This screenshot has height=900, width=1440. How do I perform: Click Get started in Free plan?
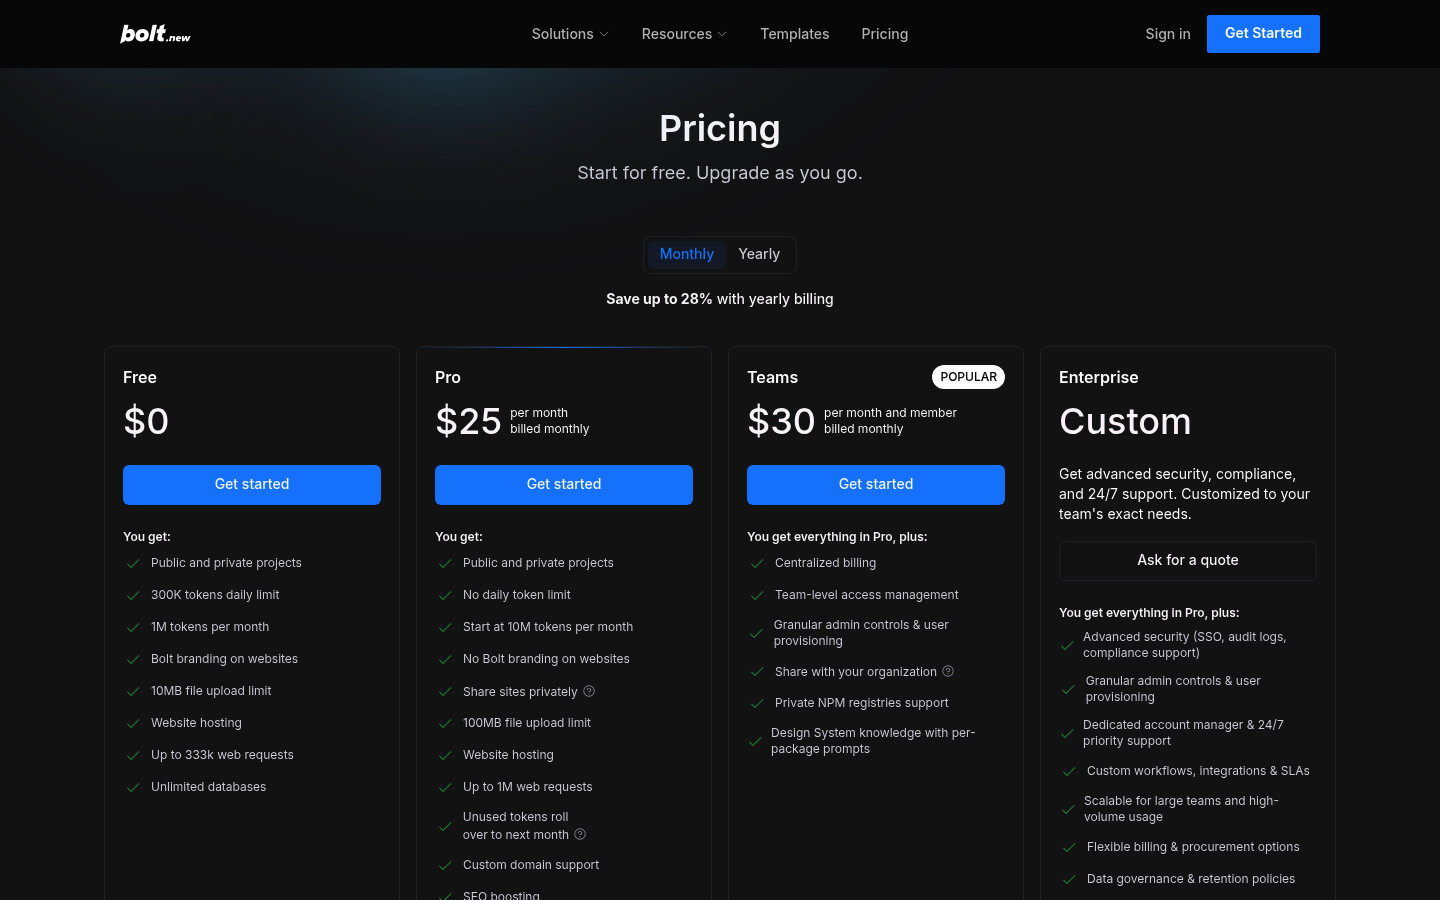pos(252,485)
